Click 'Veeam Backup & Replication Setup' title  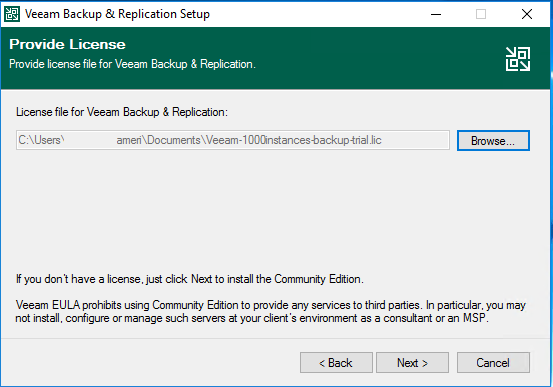click(x=117, y=14)
